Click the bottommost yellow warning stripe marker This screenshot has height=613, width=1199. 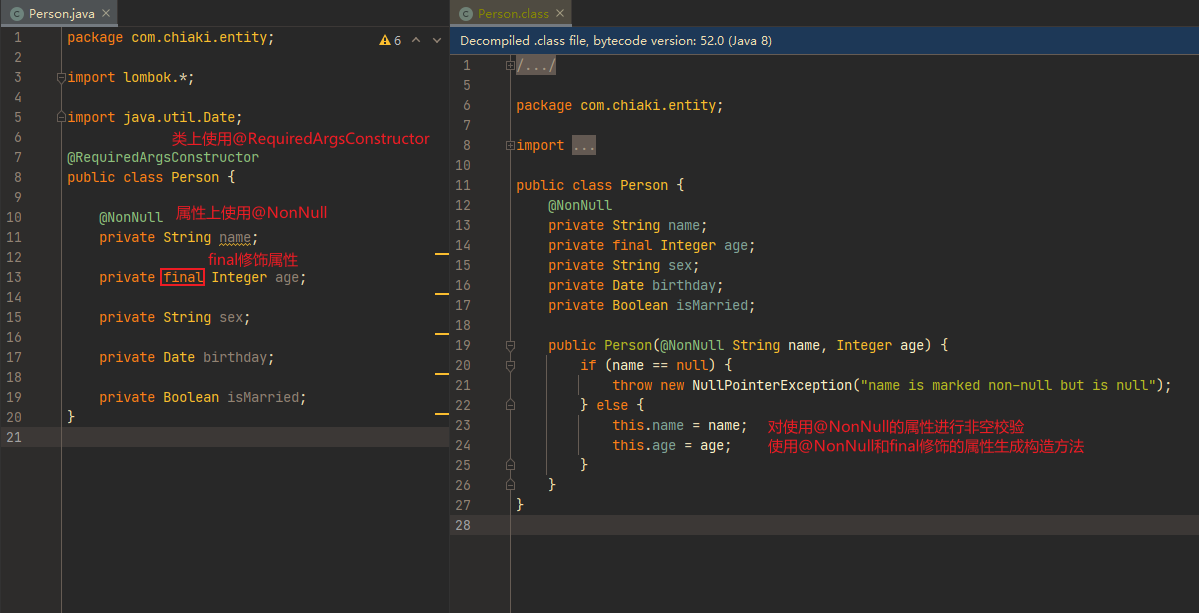[x=441, y=413]
